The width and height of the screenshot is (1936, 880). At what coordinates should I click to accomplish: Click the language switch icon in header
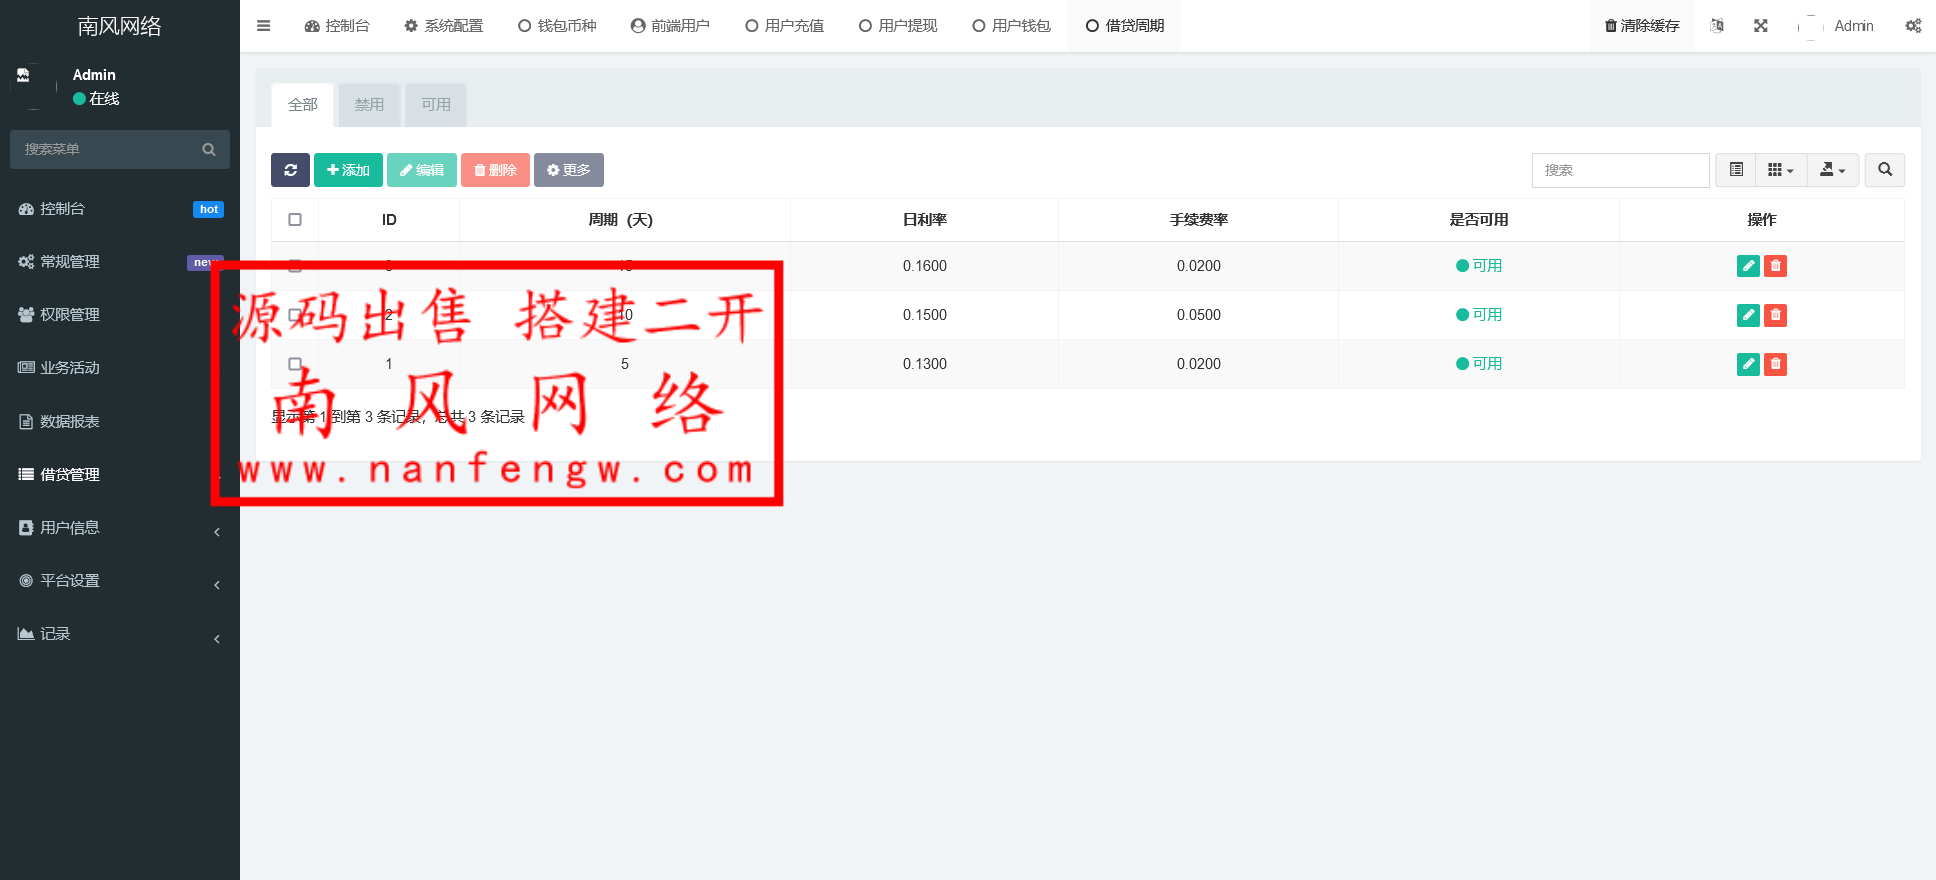click(x=1717, y=26)
